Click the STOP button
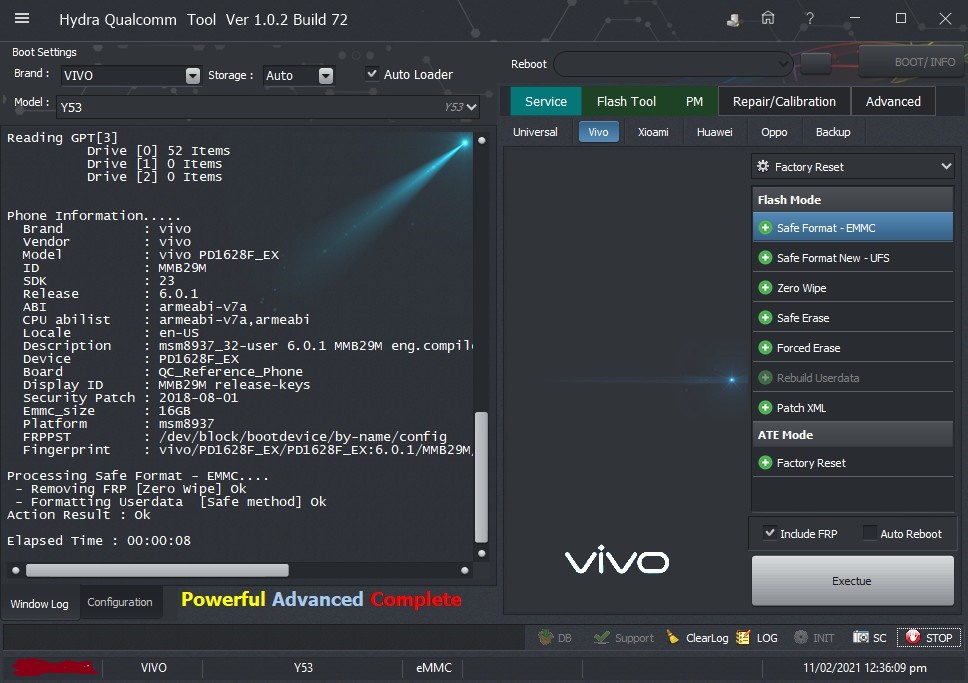 click(x=928, y=638)
